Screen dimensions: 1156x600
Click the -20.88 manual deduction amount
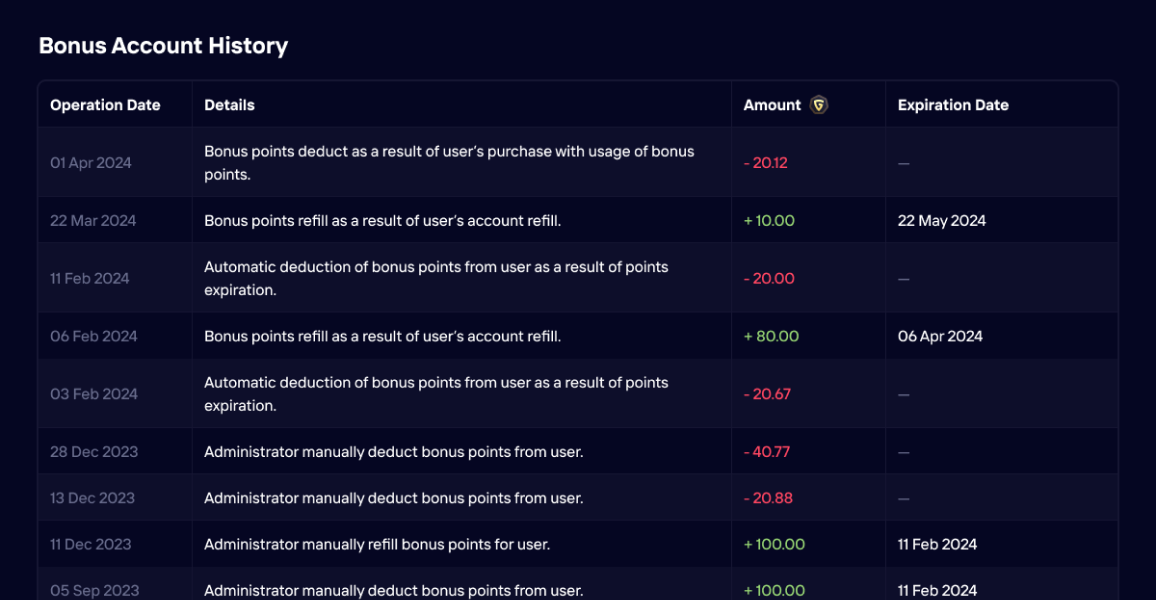click(x=768, y=498)
